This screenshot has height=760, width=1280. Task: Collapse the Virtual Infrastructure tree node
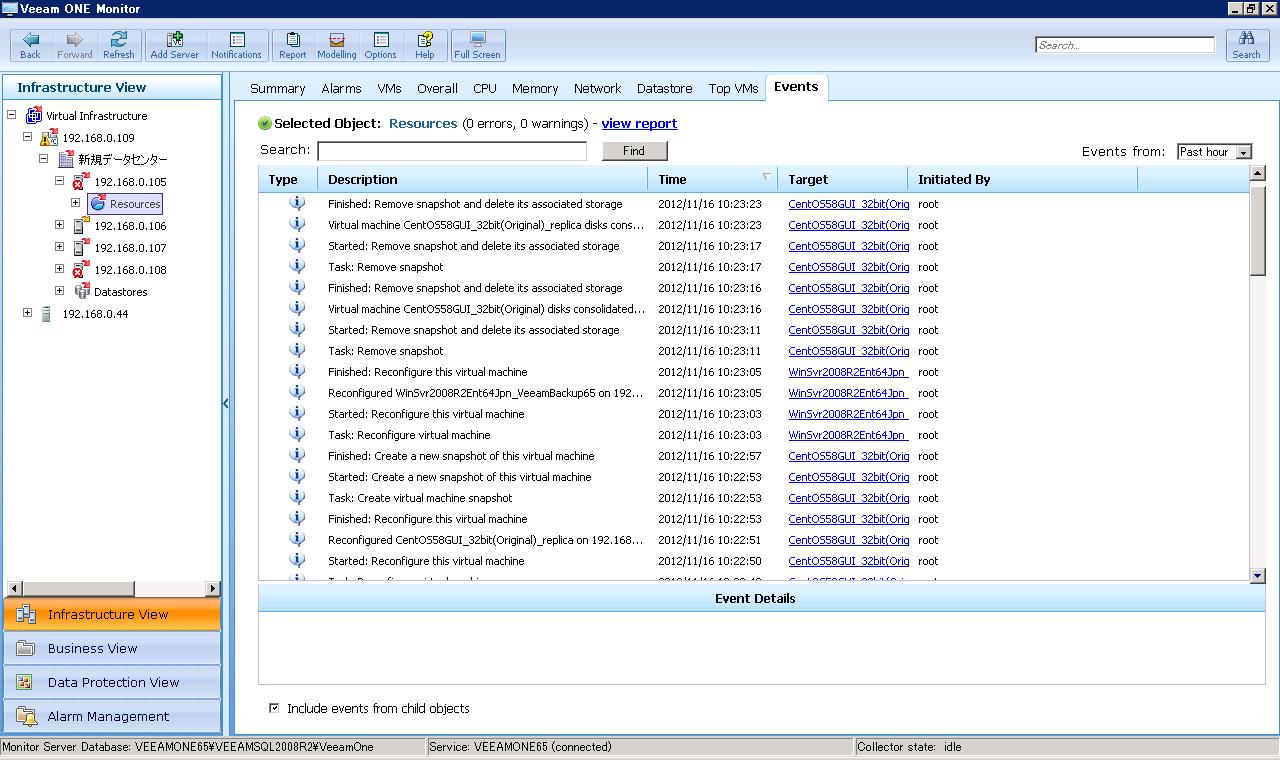click(x=12, y=115)
